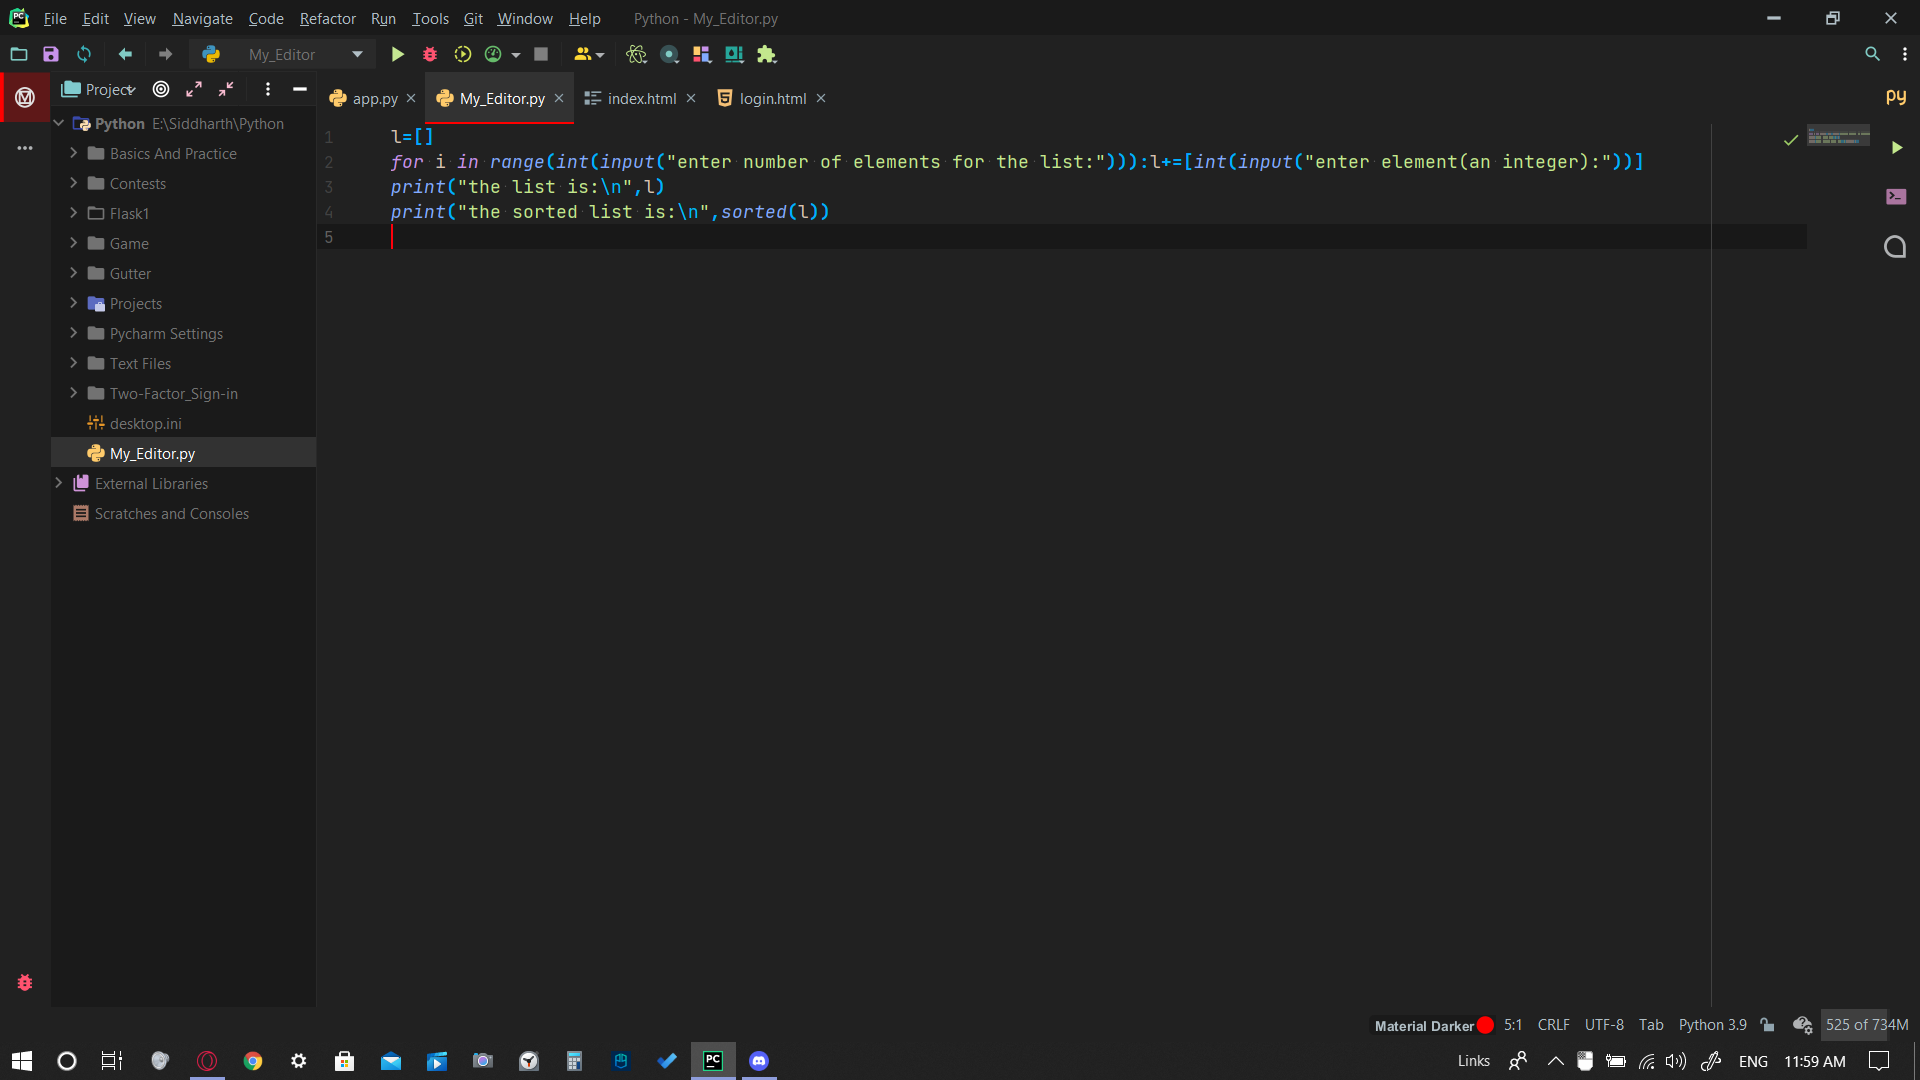This screenshot has height=1080, width=1920.
Task: Expand the Basics And Practice folder
Action: (74, 153)
